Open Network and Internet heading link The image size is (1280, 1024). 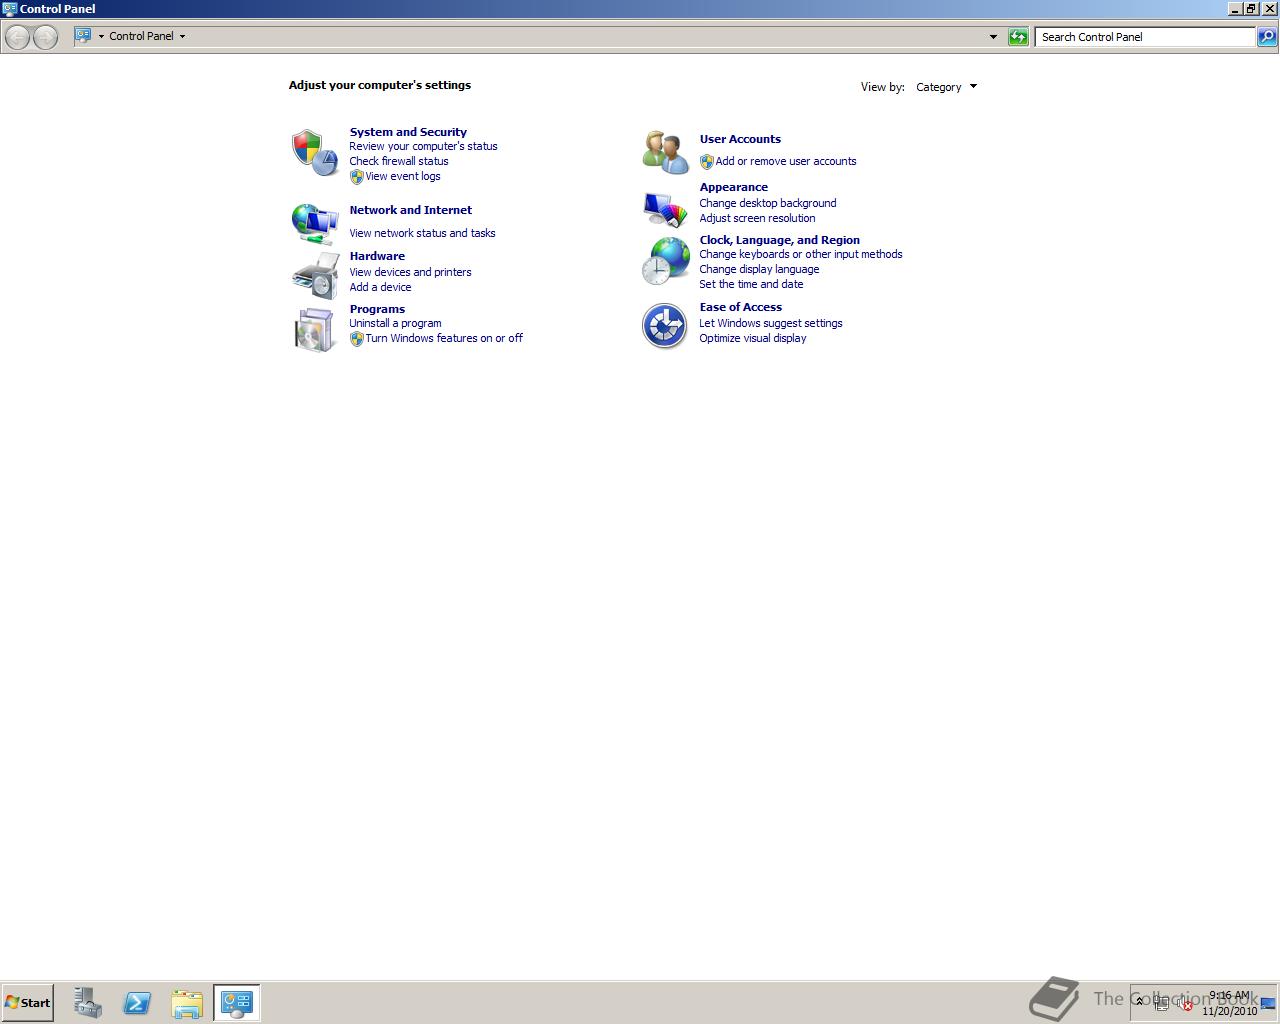click(x=410, y=210)
